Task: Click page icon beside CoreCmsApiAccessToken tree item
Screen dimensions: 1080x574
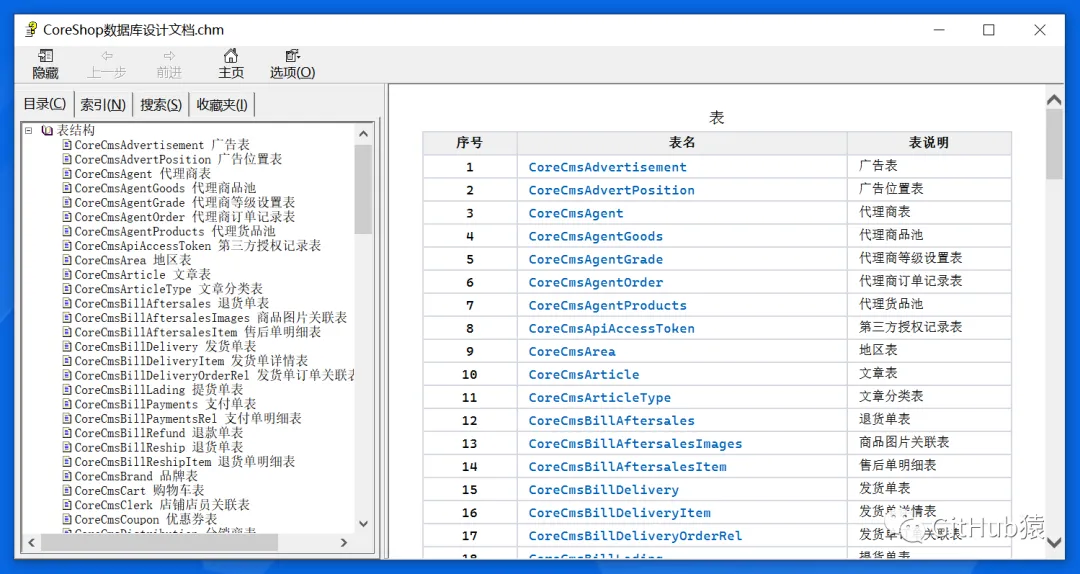Action: coord(67,245)
